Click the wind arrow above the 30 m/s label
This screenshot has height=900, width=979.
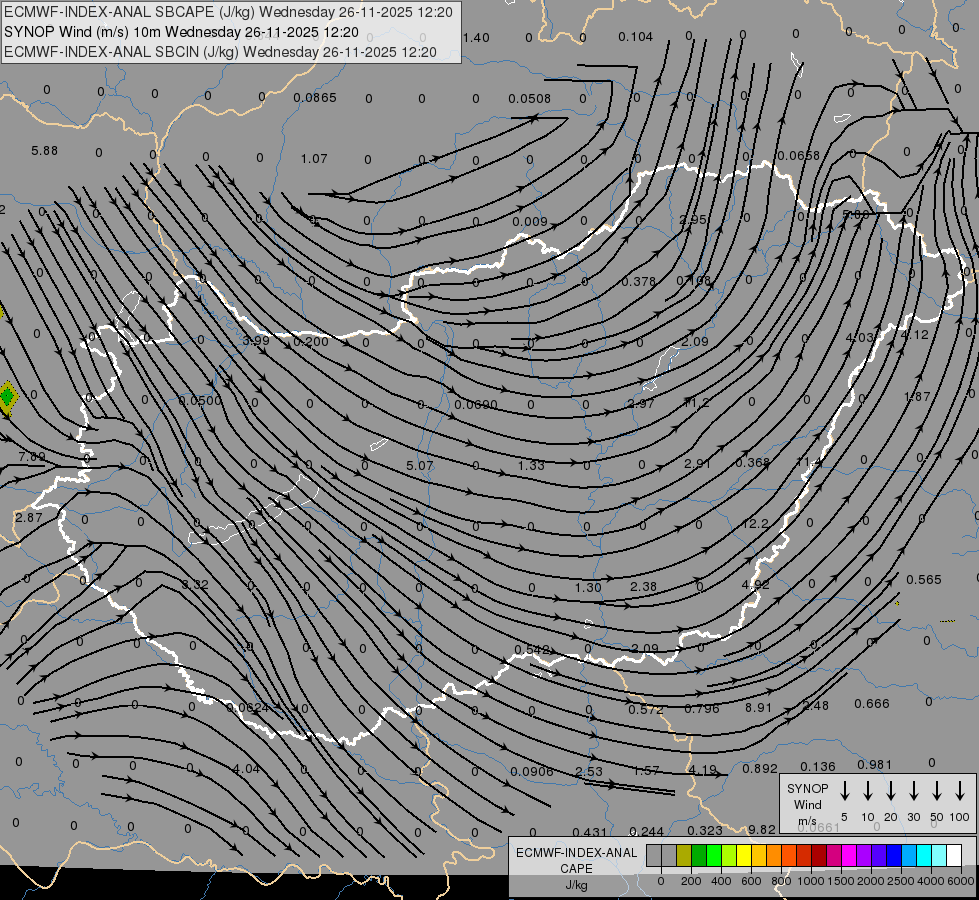(913, 791)
